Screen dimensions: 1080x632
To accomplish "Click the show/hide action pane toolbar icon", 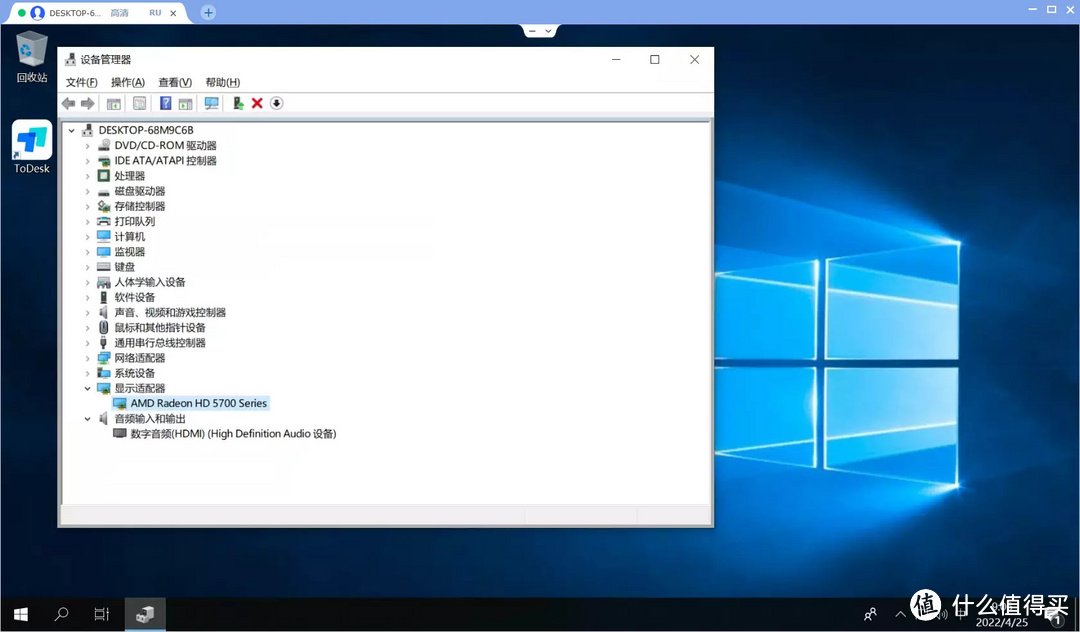I will pos(185,103).
